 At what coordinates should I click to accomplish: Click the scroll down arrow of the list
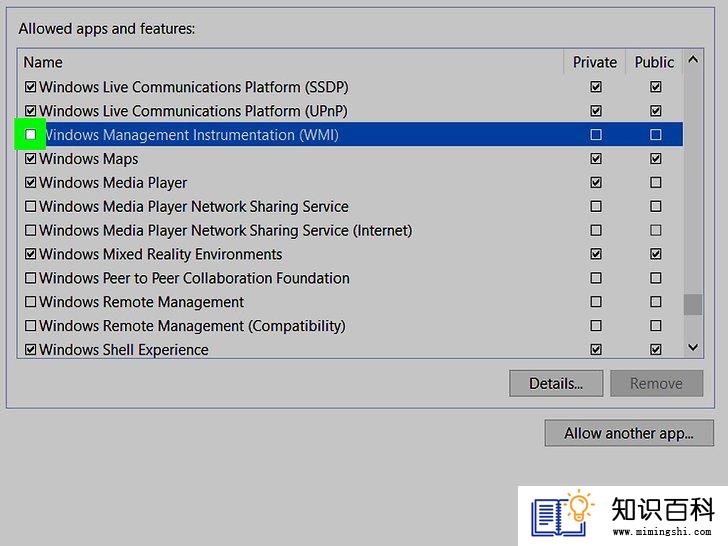coord(693,347)
